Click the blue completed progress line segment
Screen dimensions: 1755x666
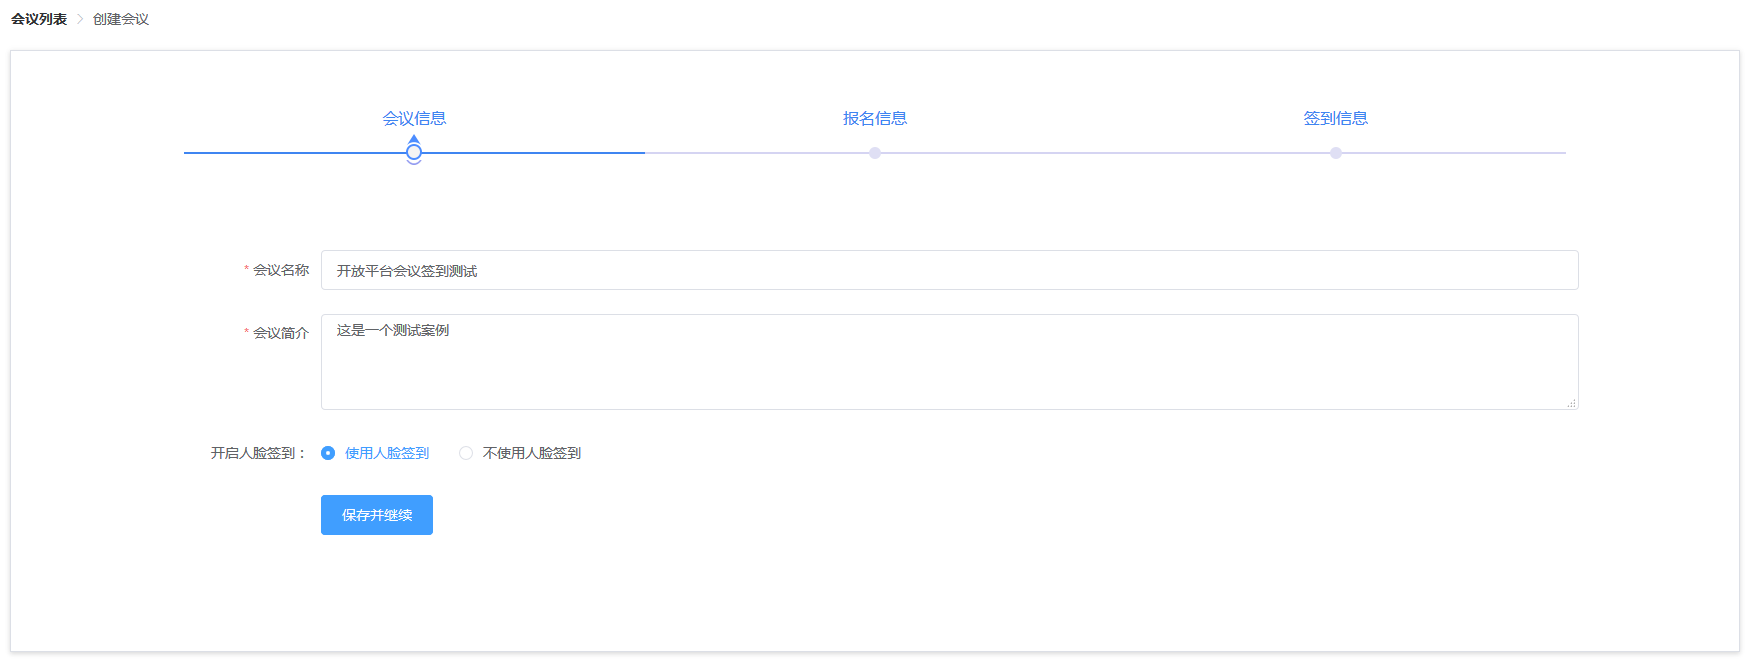530,153
